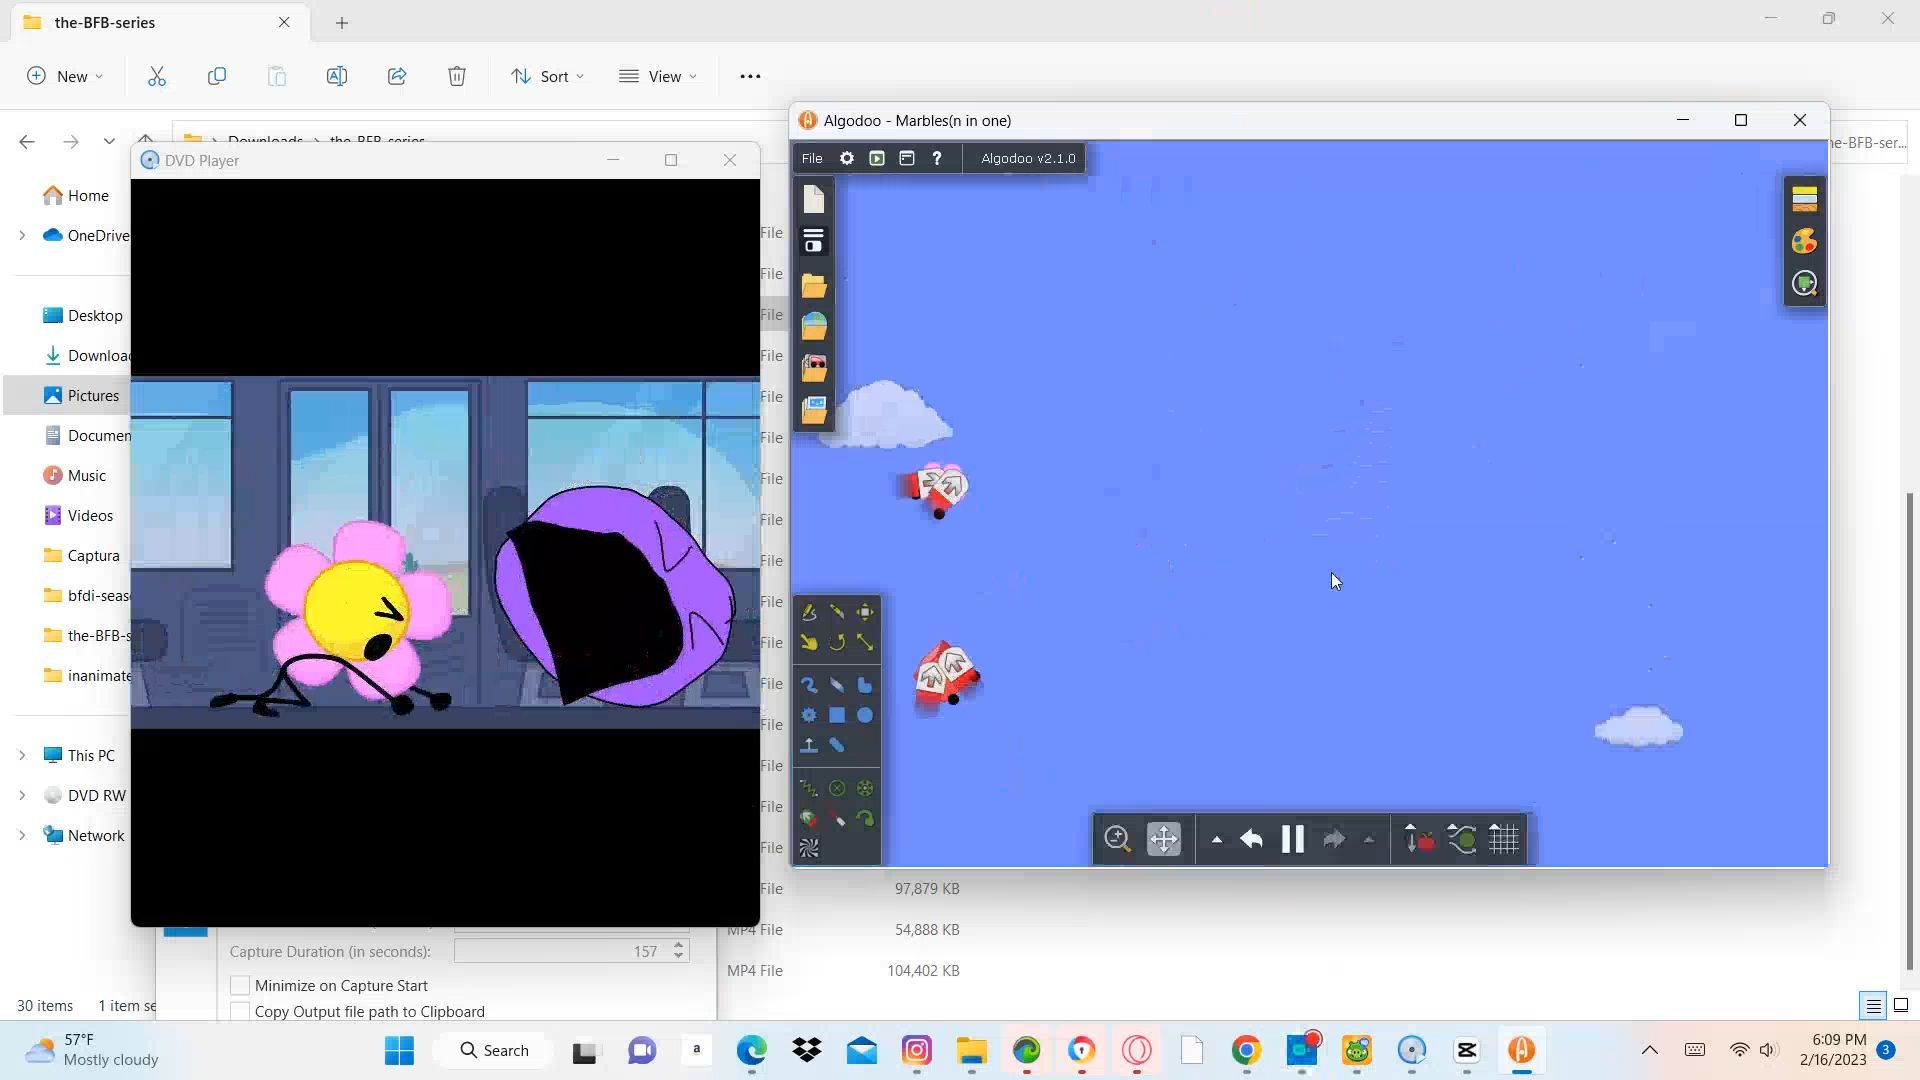The image size is (1920, 1080).
Task: Create a new scene in Algodoo
Action: tap(814, 199)
